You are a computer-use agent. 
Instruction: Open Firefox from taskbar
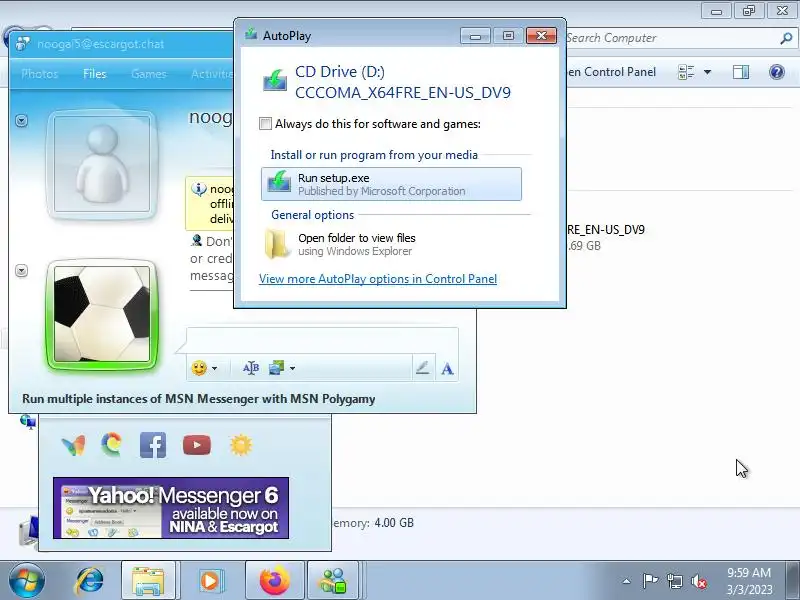[x=274, y=581]
